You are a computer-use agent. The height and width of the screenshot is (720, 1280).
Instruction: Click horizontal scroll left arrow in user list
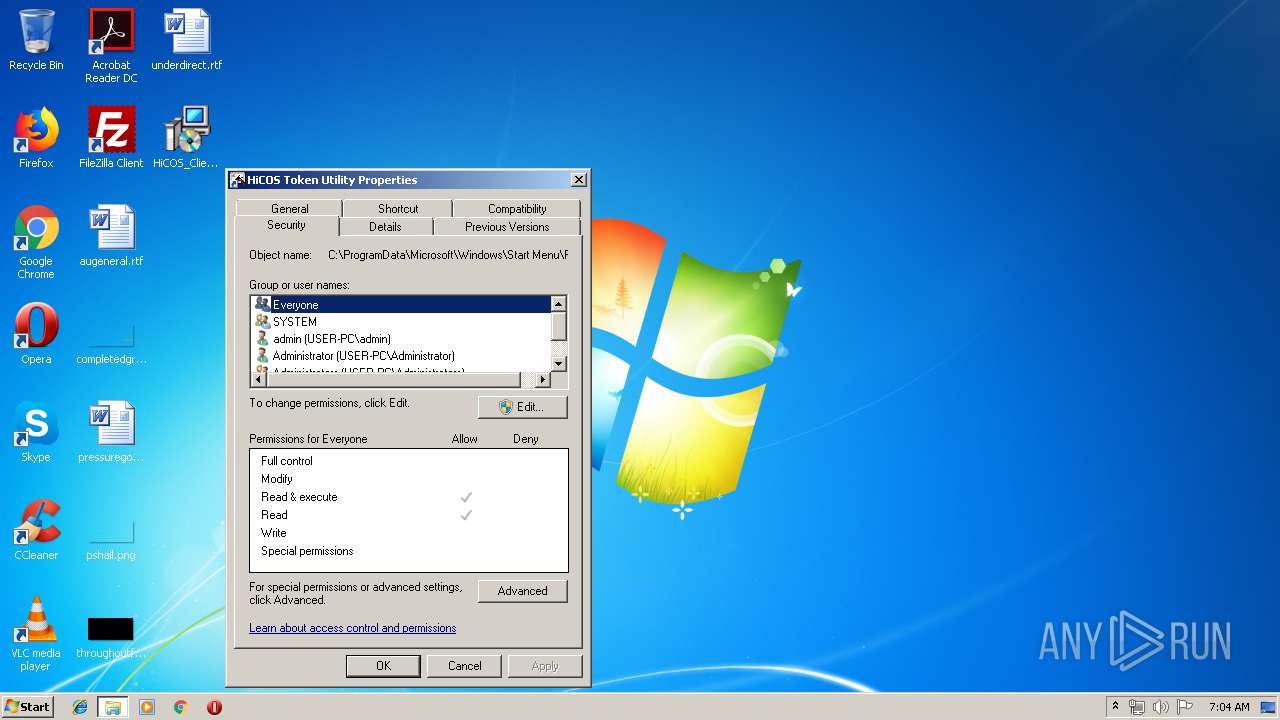(259, 380)
